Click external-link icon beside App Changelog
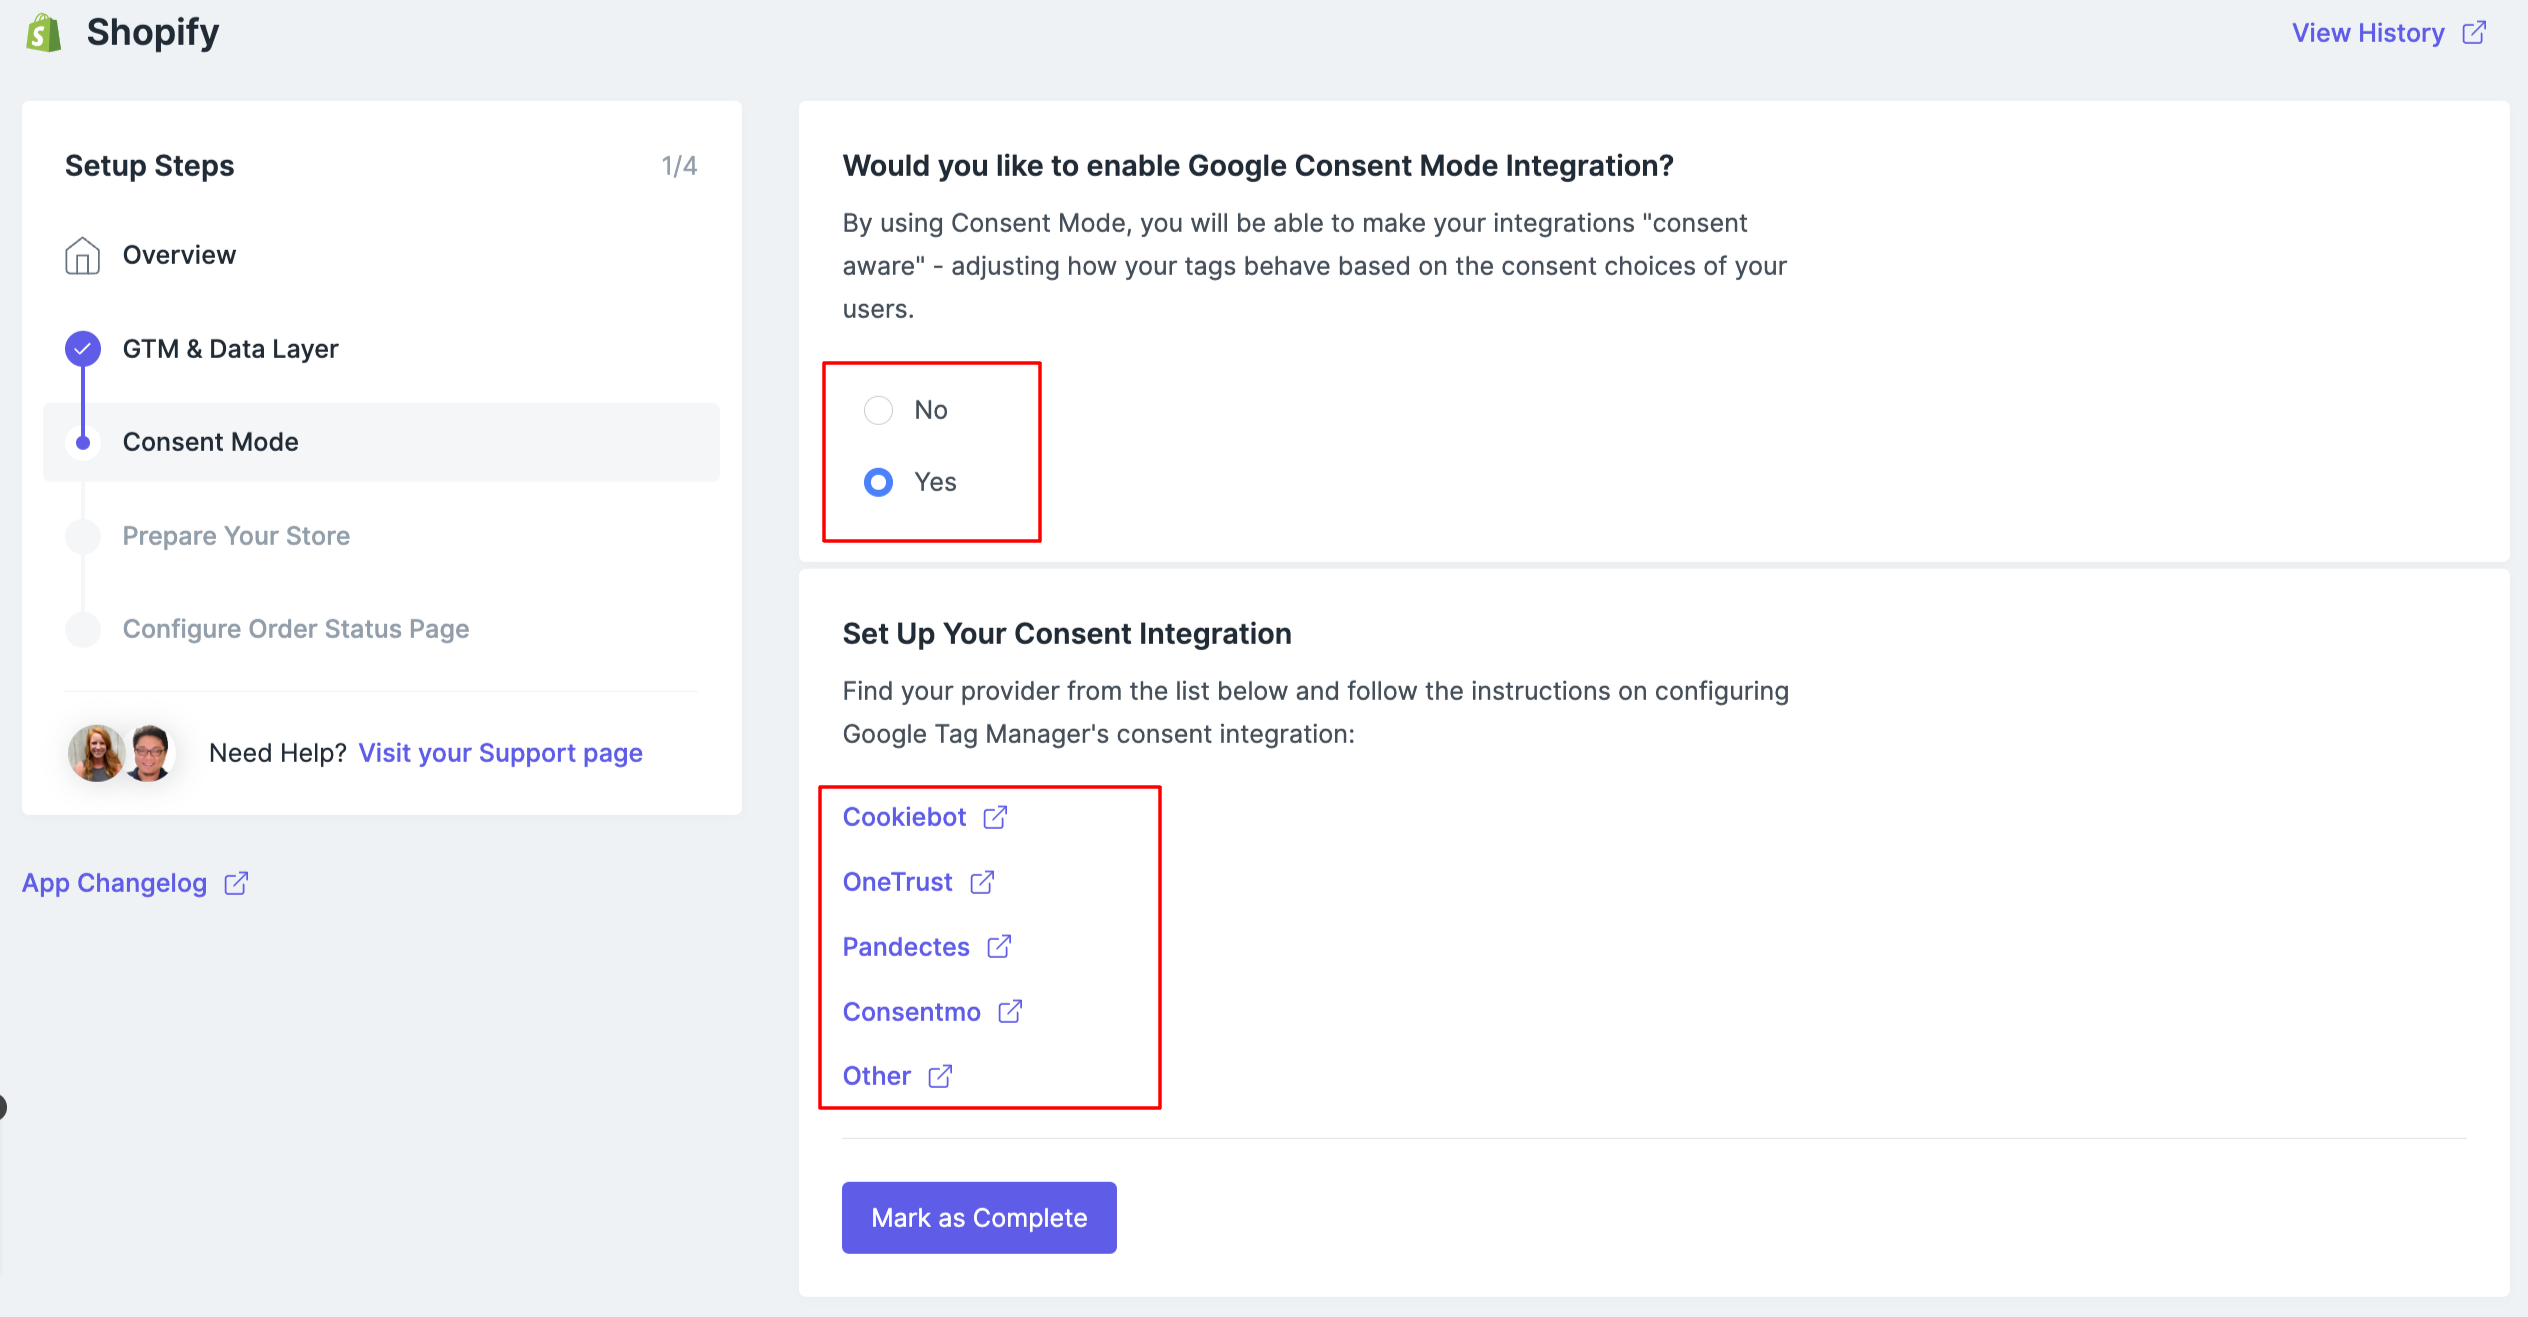Viewport: 2528px width, 1317px height. click(236, 883)
